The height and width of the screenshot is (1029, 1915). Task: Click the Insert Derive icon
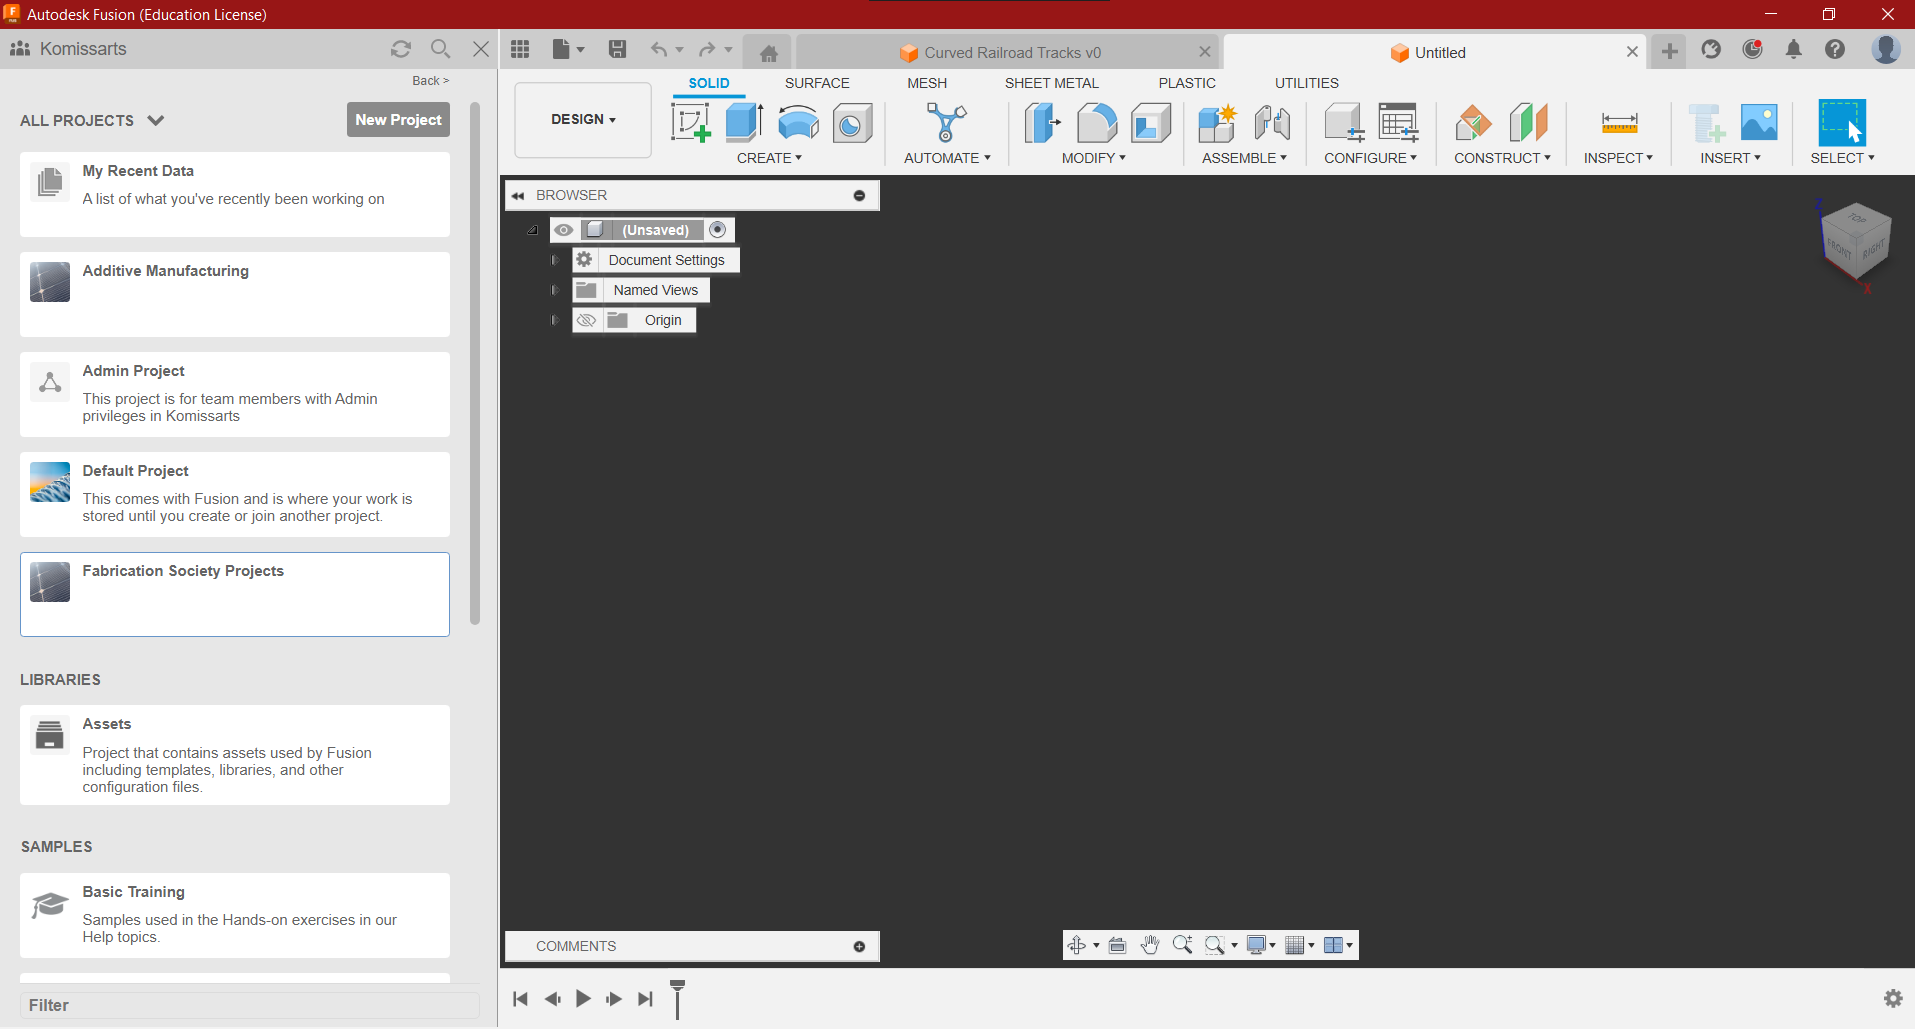pyautogui.click(x=1706, y=123)
